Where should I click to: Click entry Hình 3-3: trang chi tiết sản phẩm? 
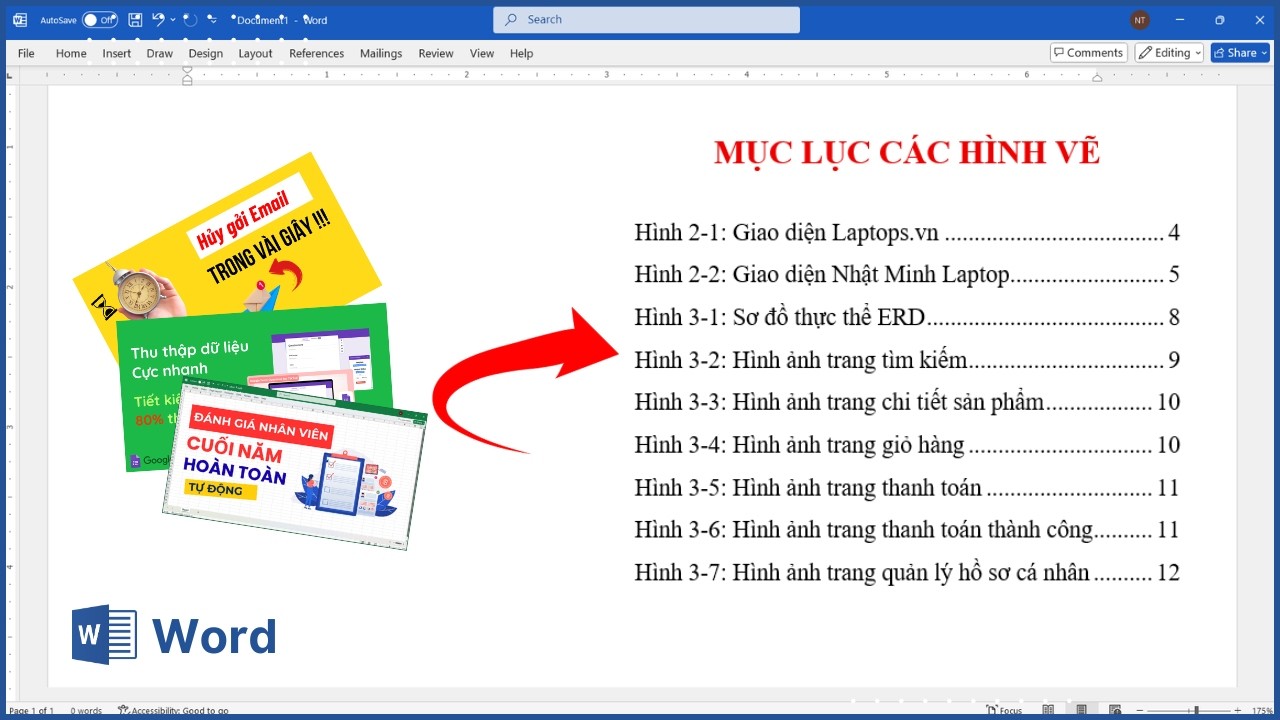coord(907,403)
